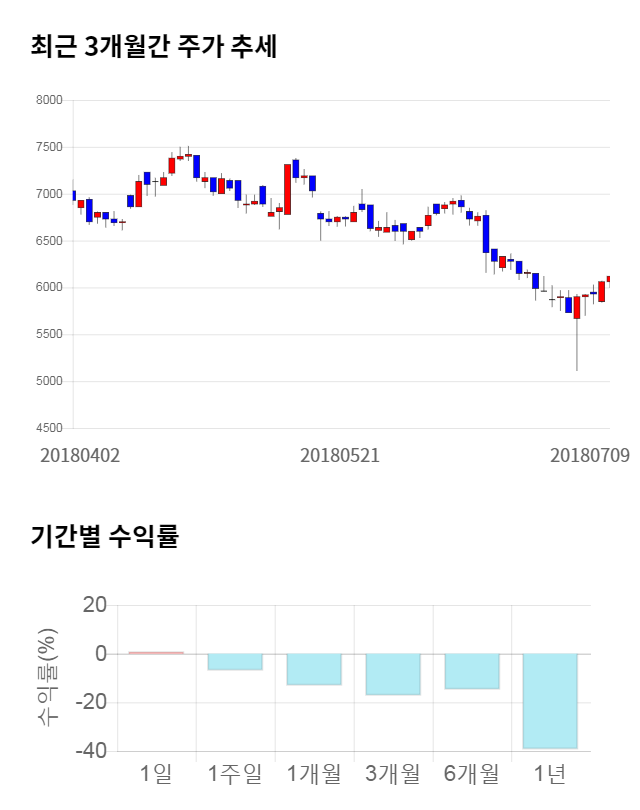Click the 3개월 x-axis category label

393,773
